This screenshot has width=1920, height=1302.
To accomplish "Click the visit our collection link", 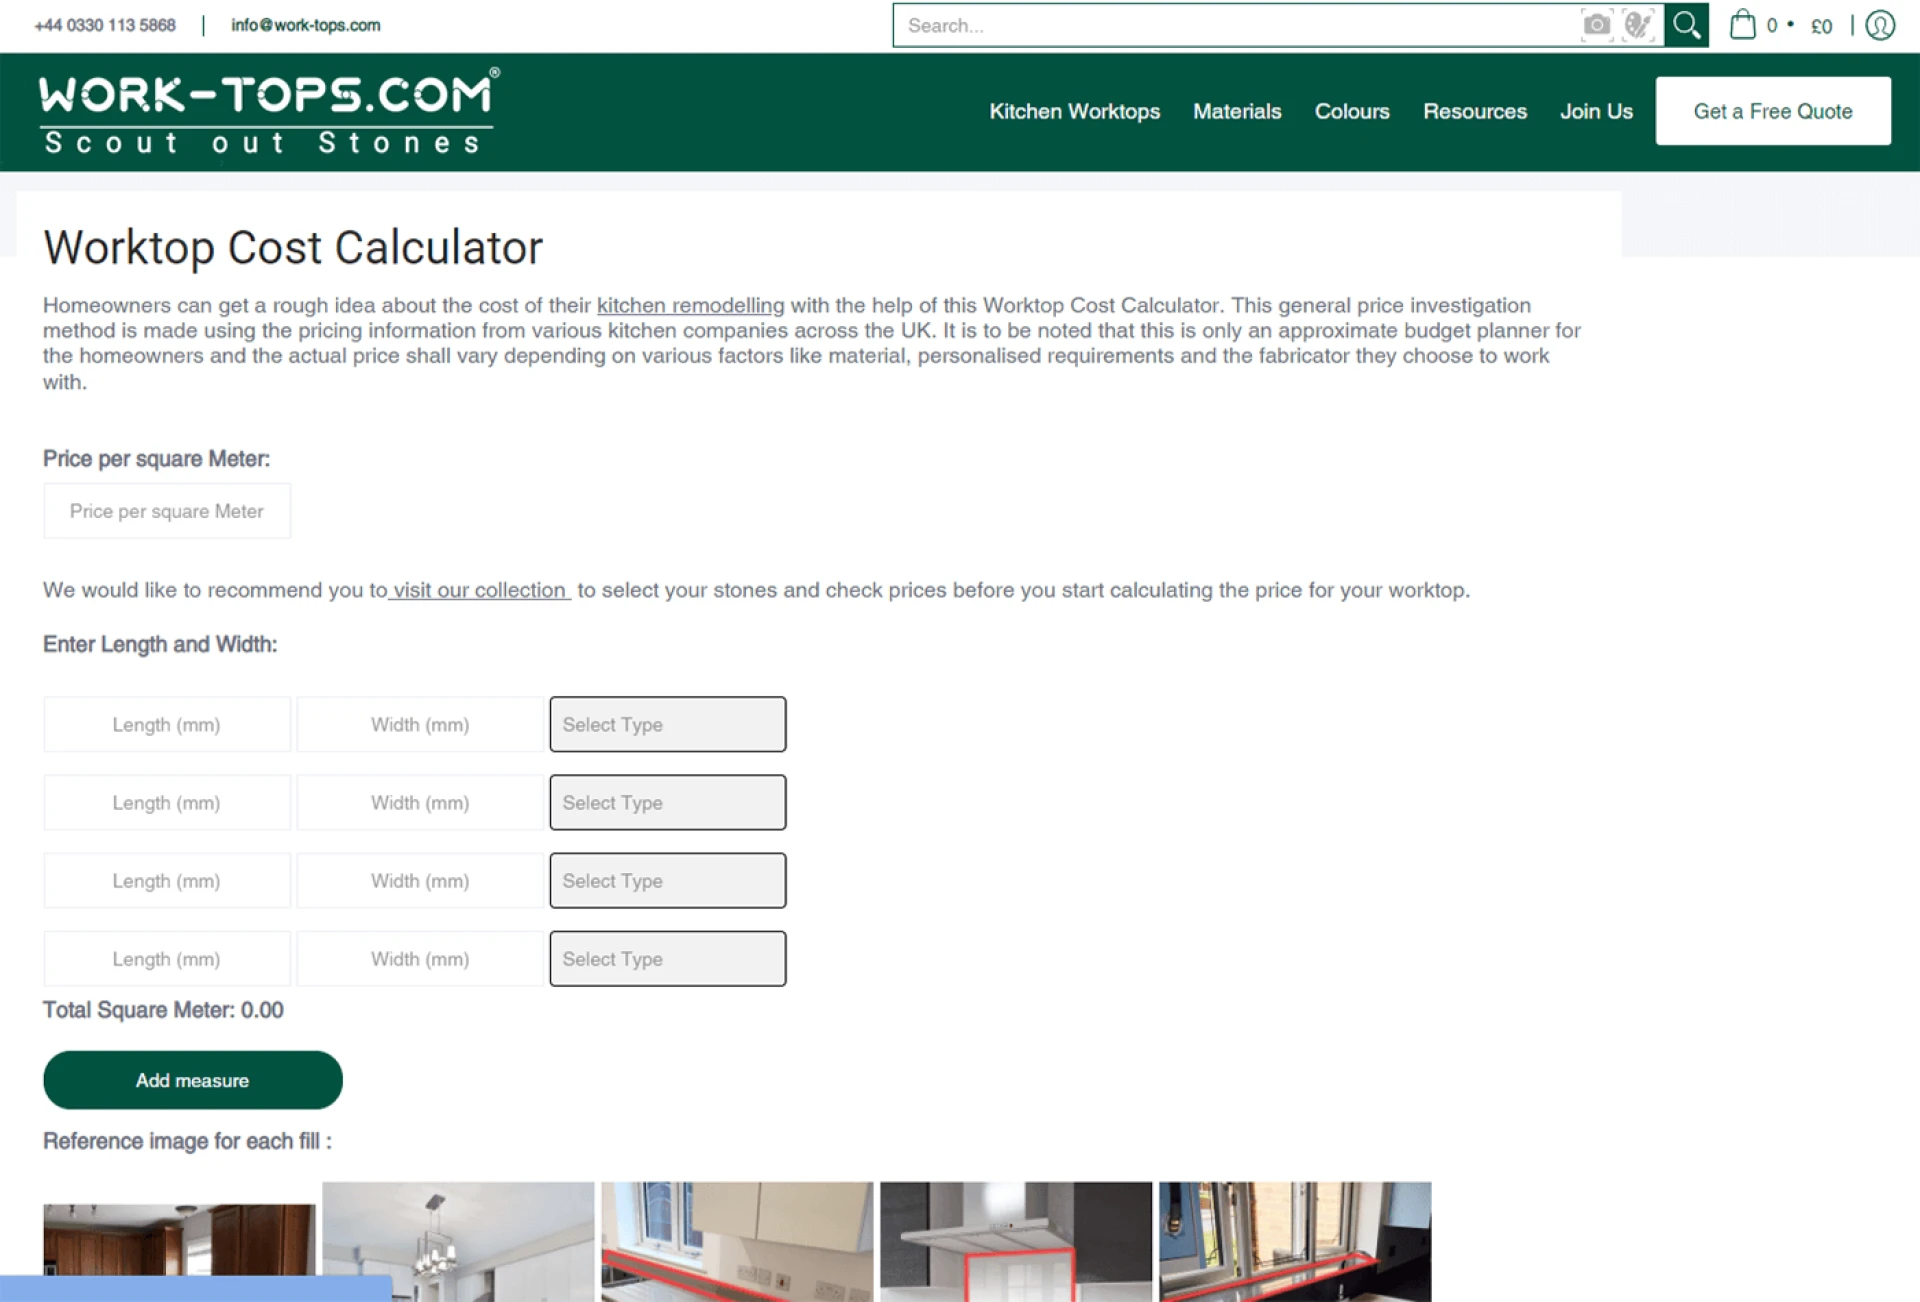I will click(479, 590).
